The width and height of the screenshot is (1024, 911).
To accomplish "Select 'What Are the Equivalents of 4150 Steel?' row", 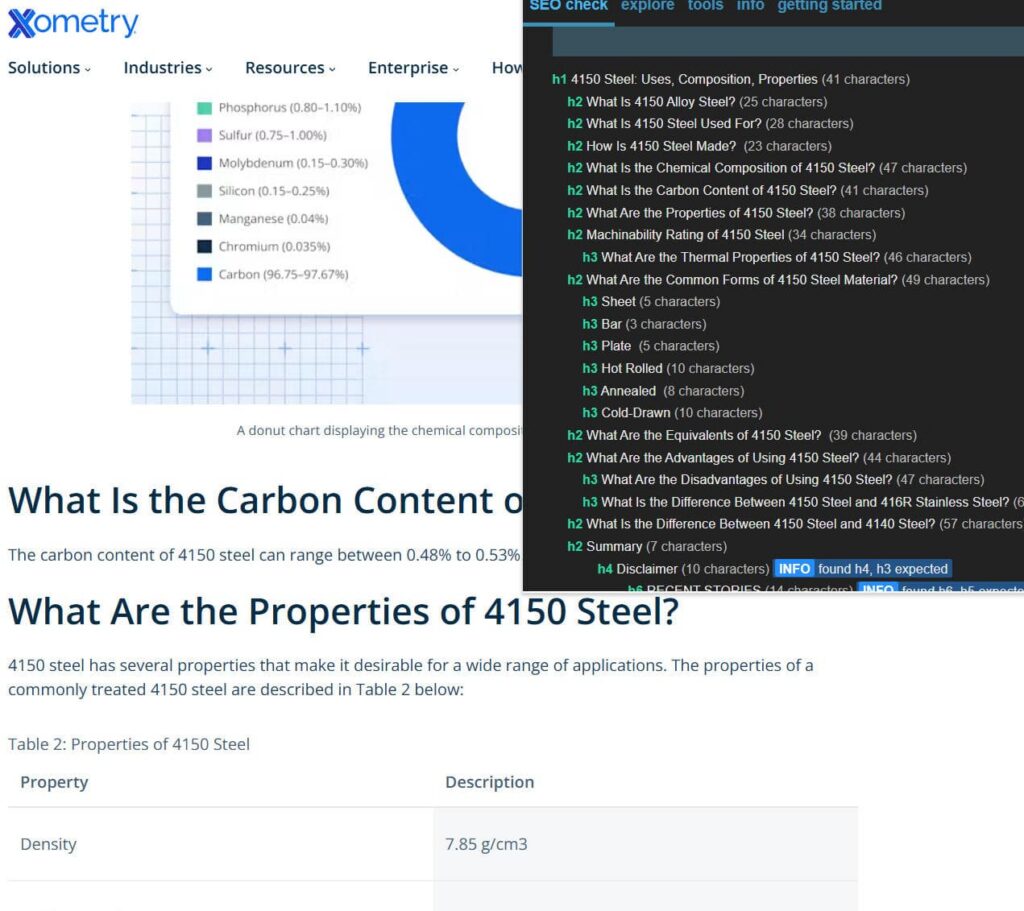I will (x=741, y=436).
